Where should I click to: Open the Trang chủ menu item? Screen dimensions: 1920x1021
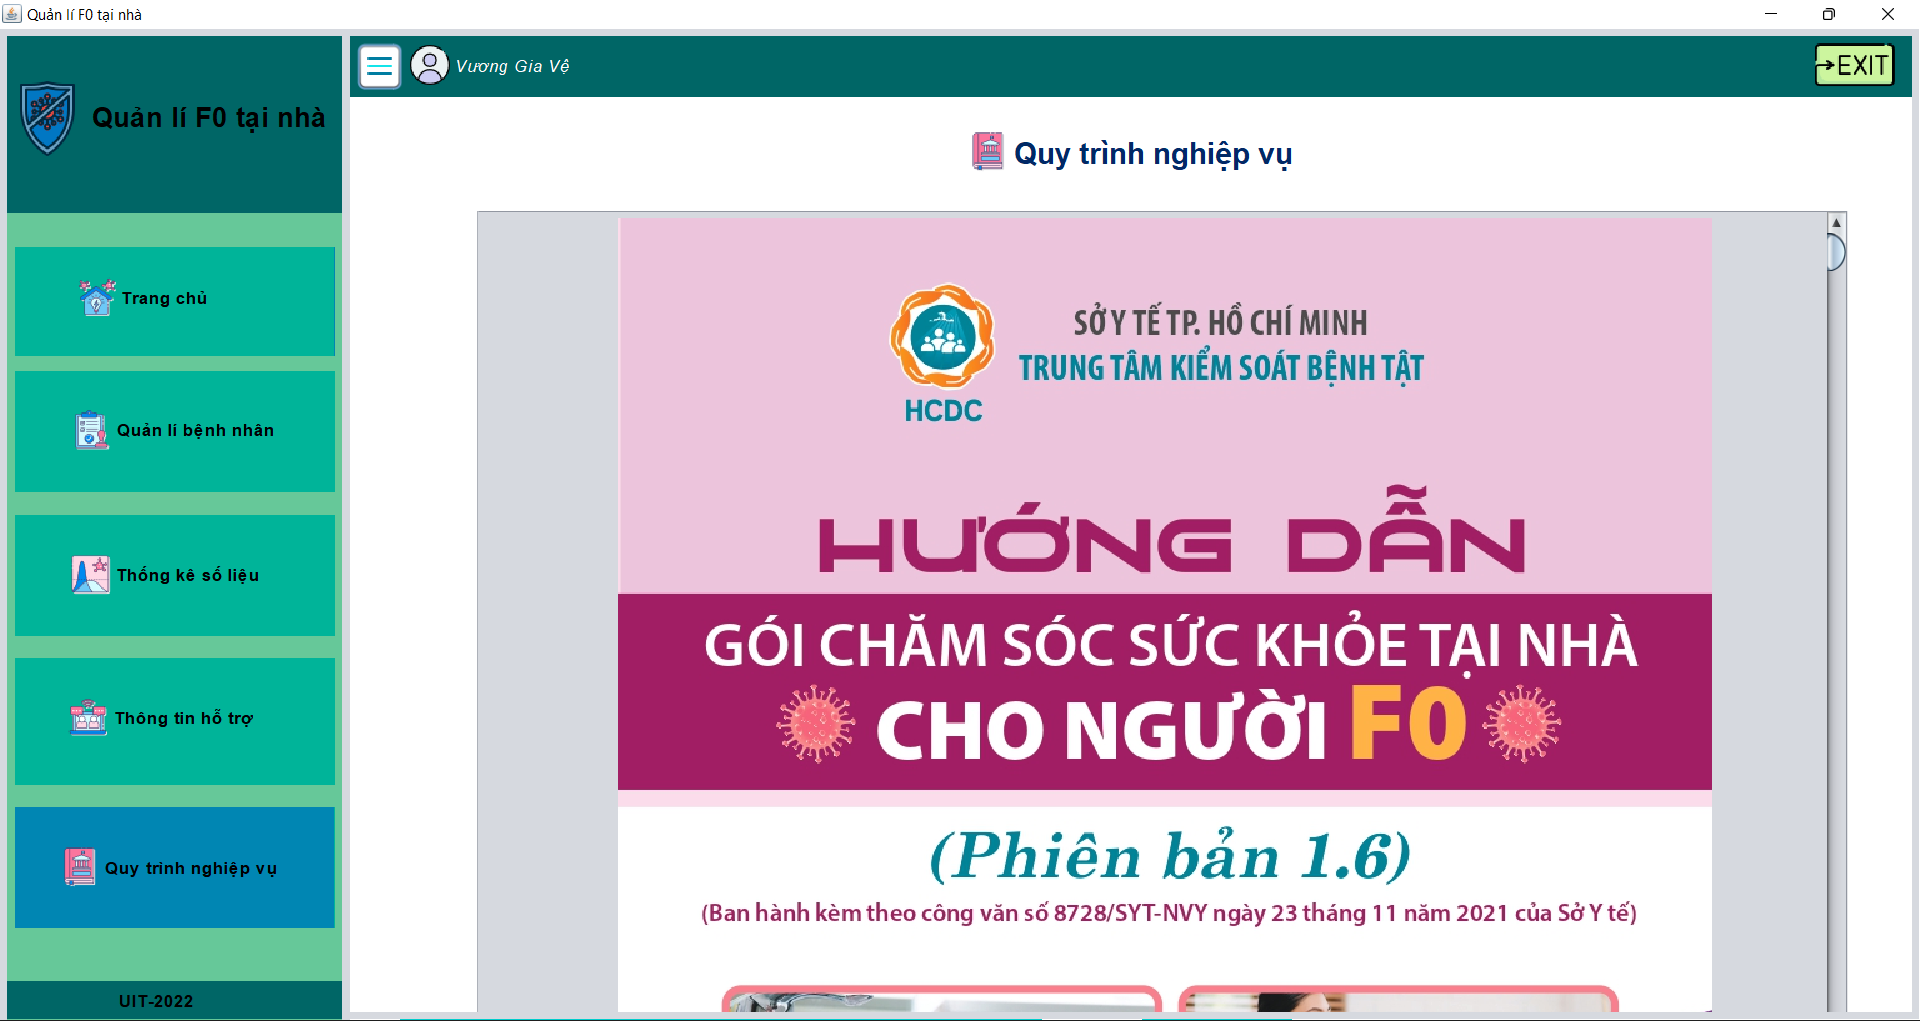(x=175, y=301)
